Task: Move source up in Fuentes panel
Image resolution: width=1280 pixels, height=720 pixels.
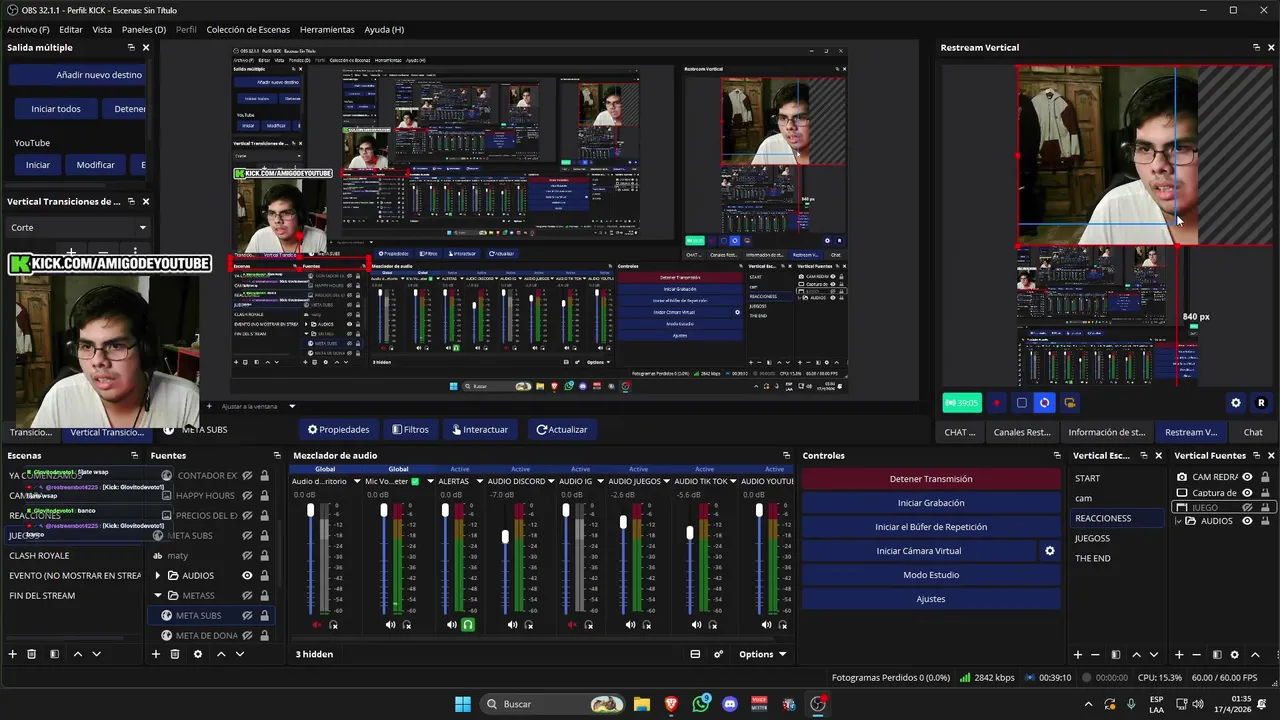Action: pyautogui.click(x=221, y=654)
